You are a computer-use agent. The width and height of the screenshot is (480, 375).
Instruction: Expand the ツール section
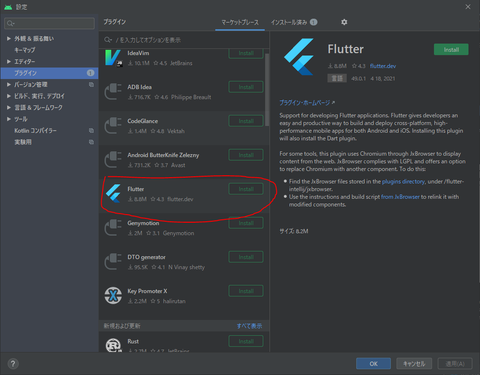[x=9, y=119]
